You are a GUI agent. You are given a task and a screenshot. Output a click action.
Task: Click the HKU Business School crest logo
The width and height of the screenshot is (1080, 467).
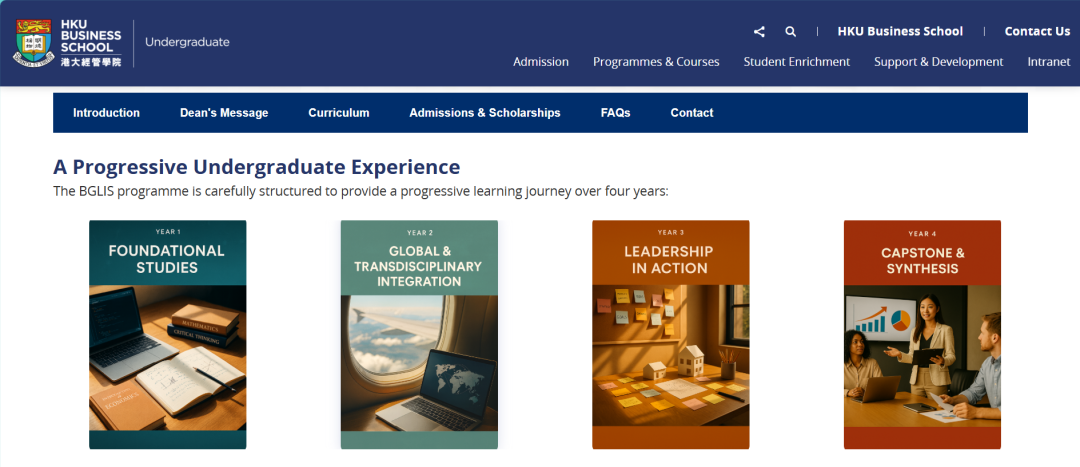pyautogui.click(x=35, y=42)
